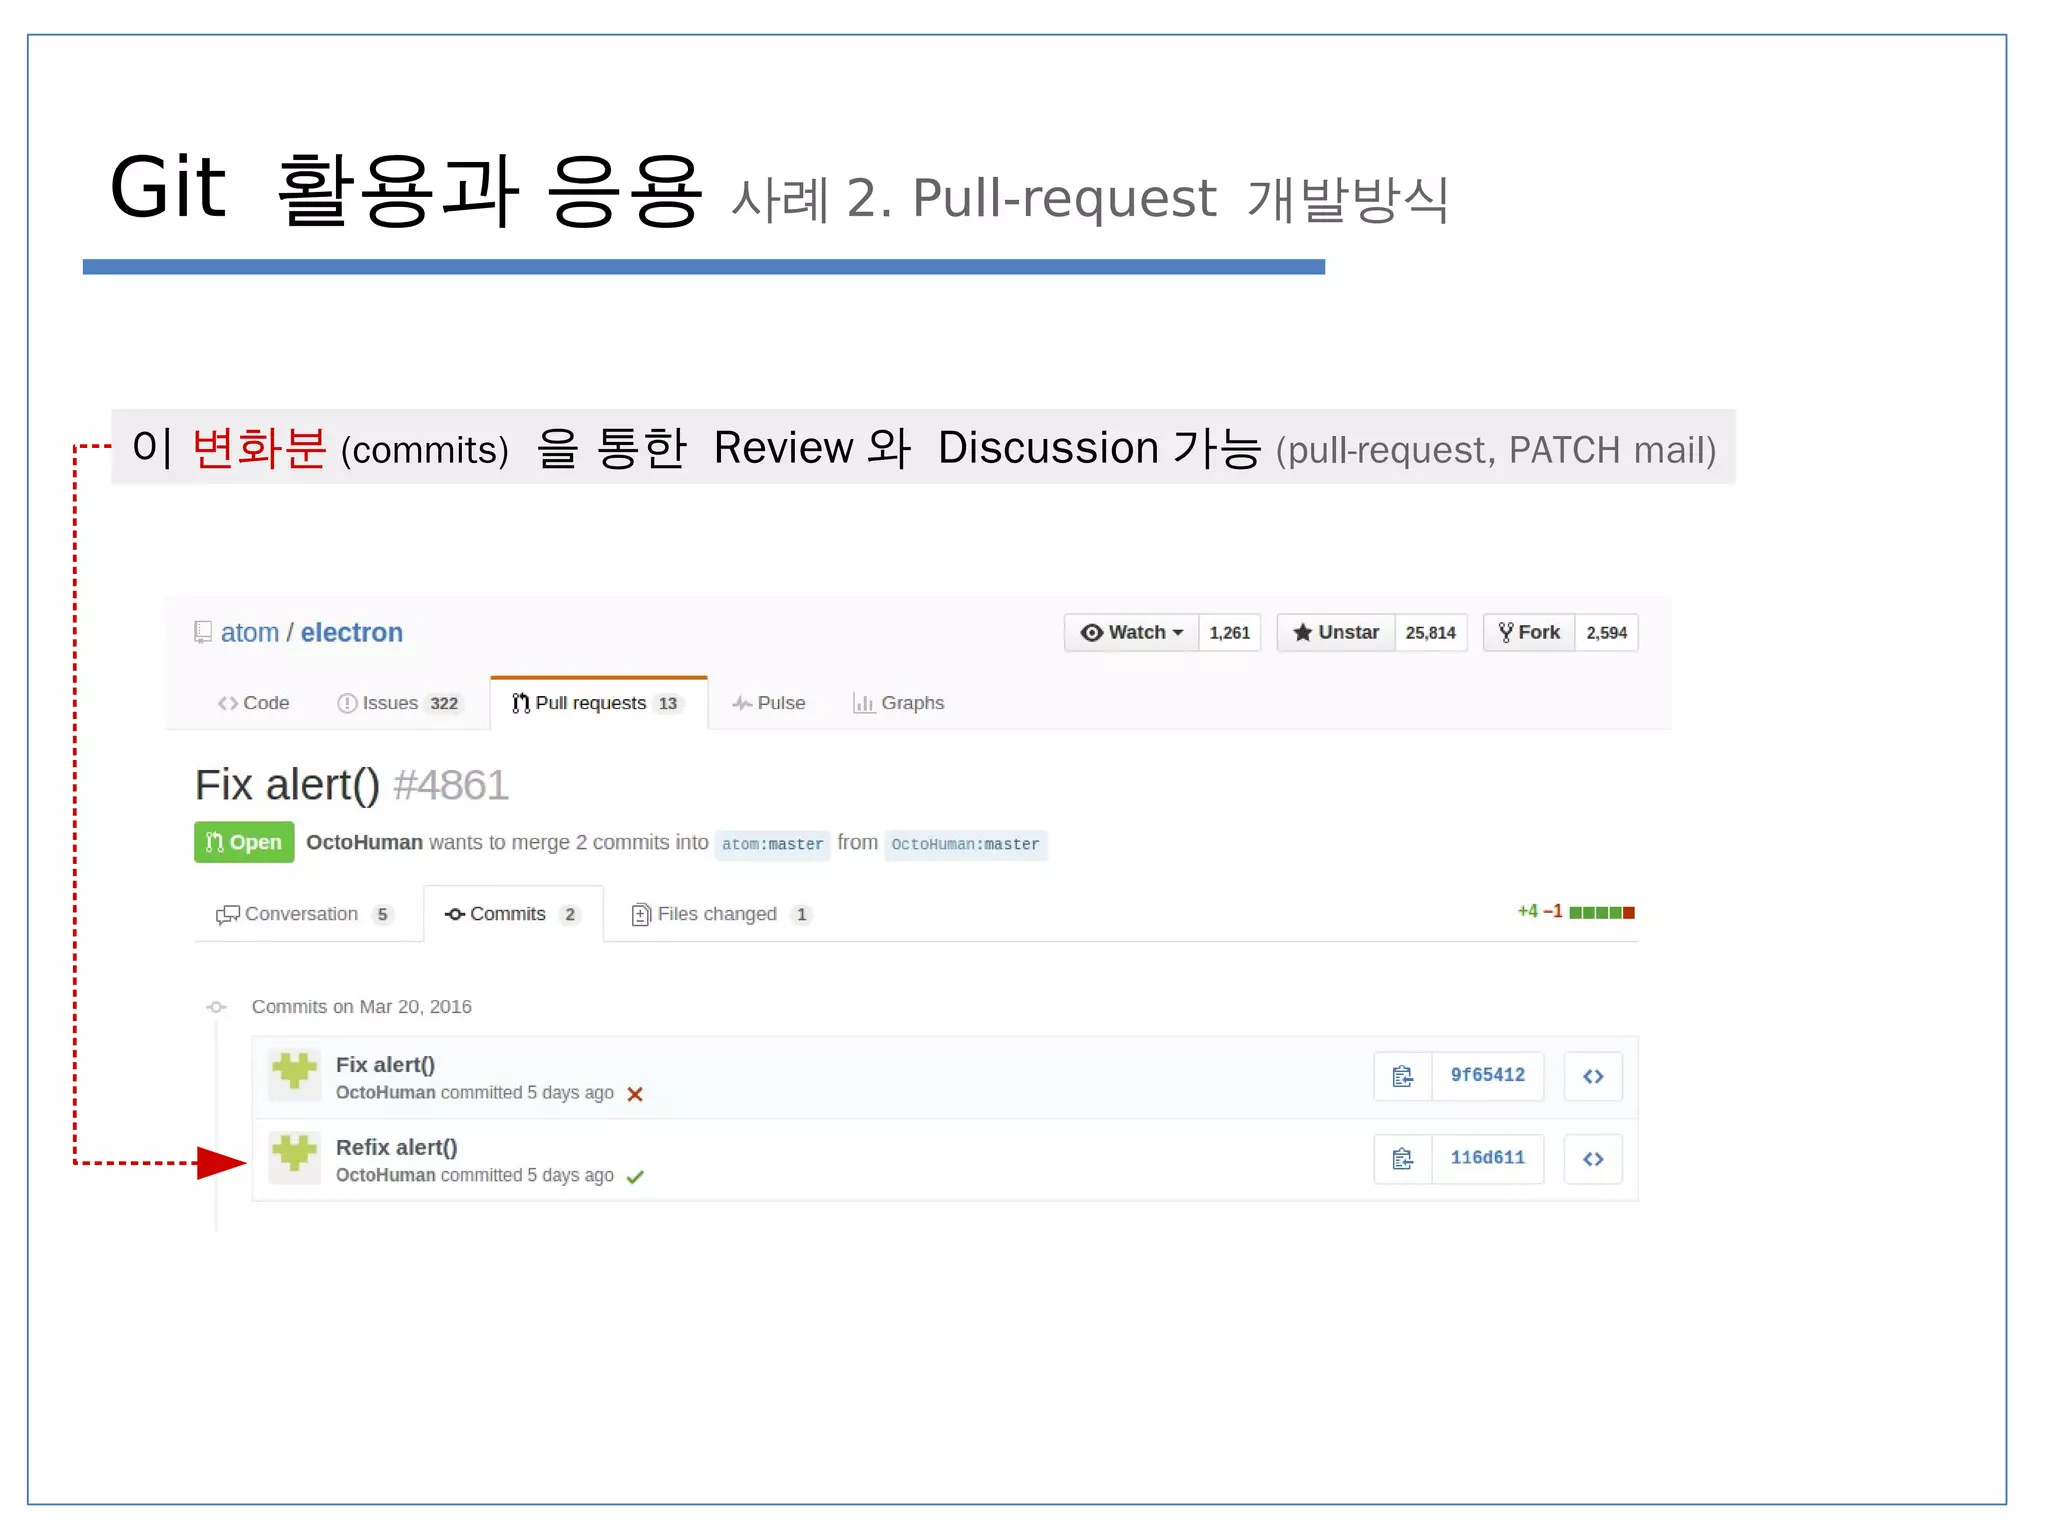Open the Fix alert() commit title
The image size is (2048, 1535).
pos(385,1065)
